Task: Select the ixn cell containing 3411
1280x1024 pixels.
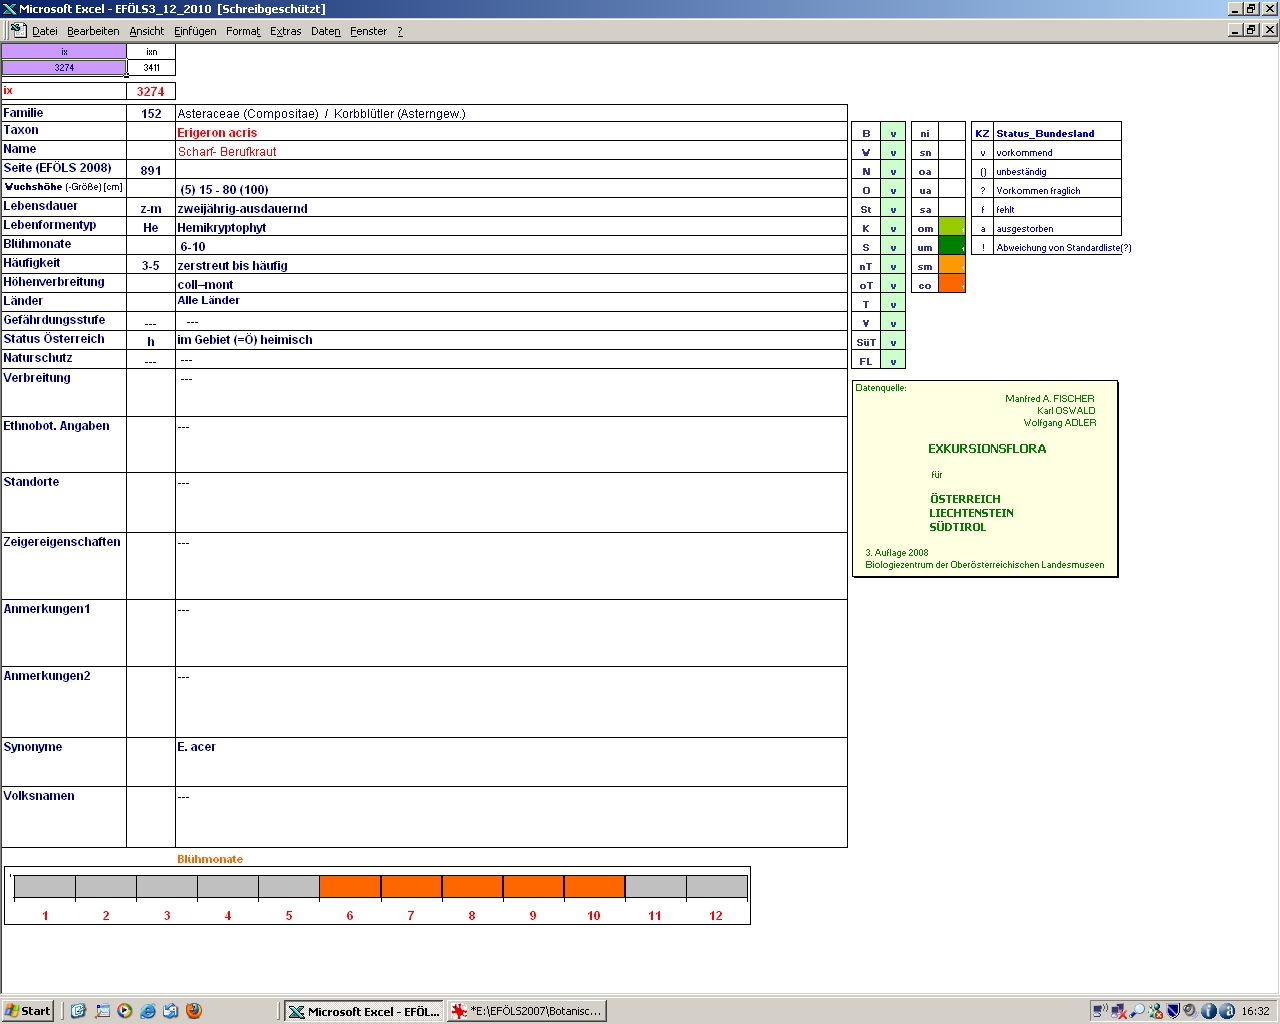Action: click(151, 68)
